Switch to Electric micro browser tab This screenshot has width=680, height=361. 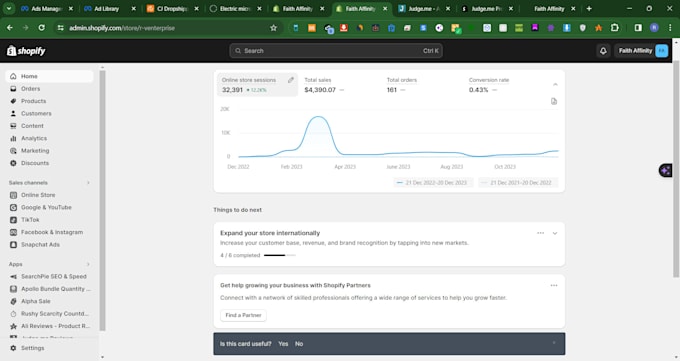(x=235, y=9)
